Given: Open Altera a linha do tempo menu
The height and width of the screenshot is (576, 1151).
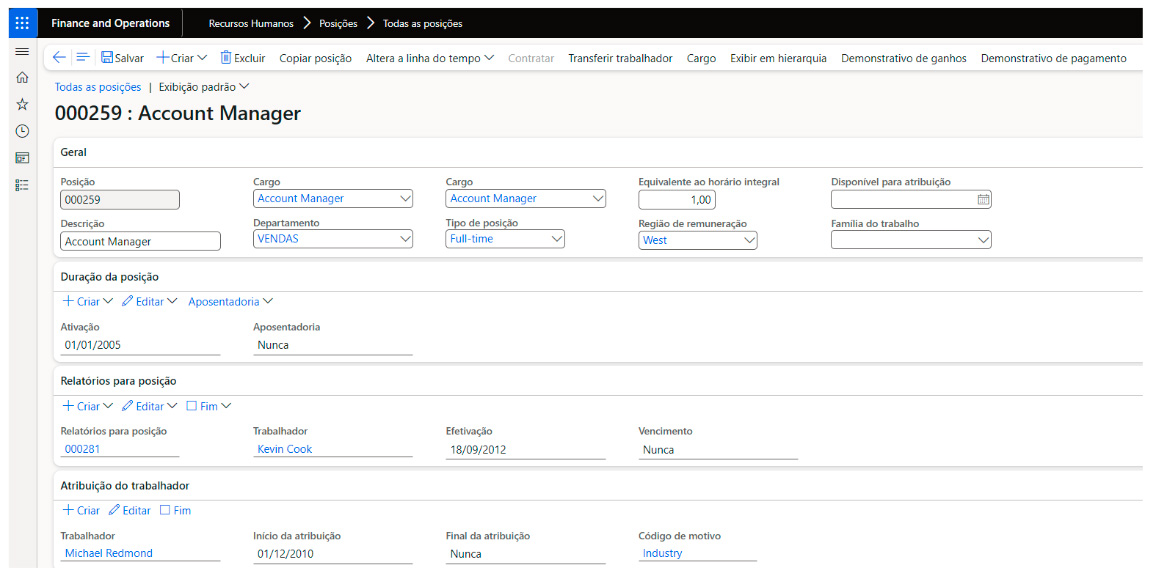Looking at the screenshot, I should pos(429,58).
